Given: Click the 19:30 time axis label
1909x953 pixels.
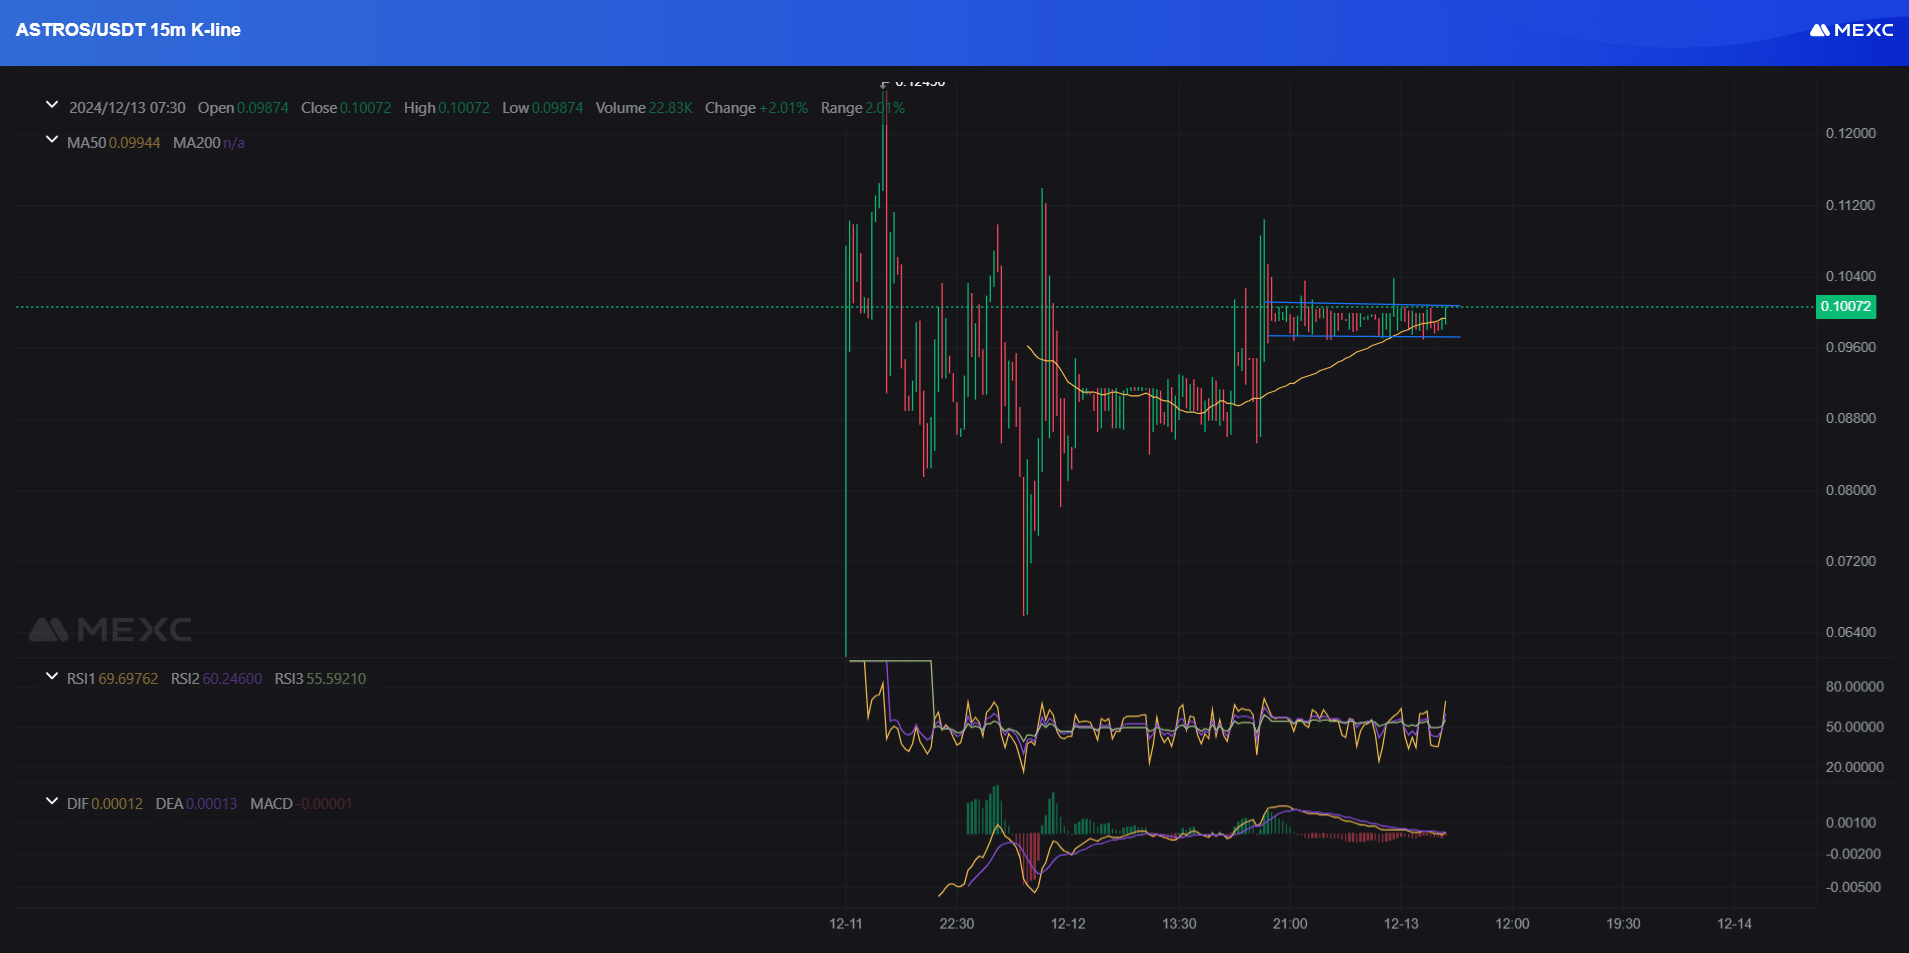Looking at the screenshot, I should click(x=1623, y=924).
